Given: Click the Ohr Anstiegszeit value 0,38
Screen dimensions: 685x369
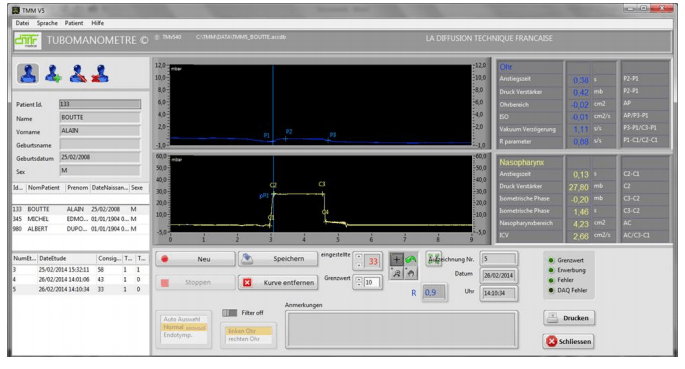Looking at the screenshot, I should tap(581, 80).
